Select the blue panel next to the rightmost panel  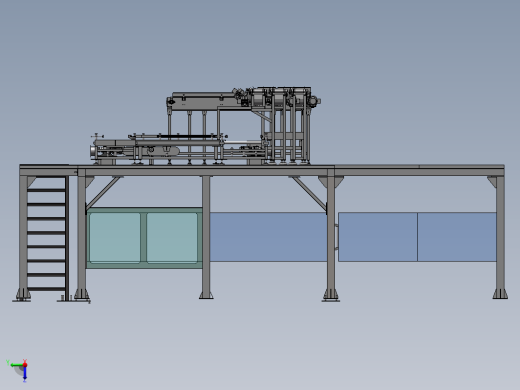pyautogui.click(x=378, y=237)
